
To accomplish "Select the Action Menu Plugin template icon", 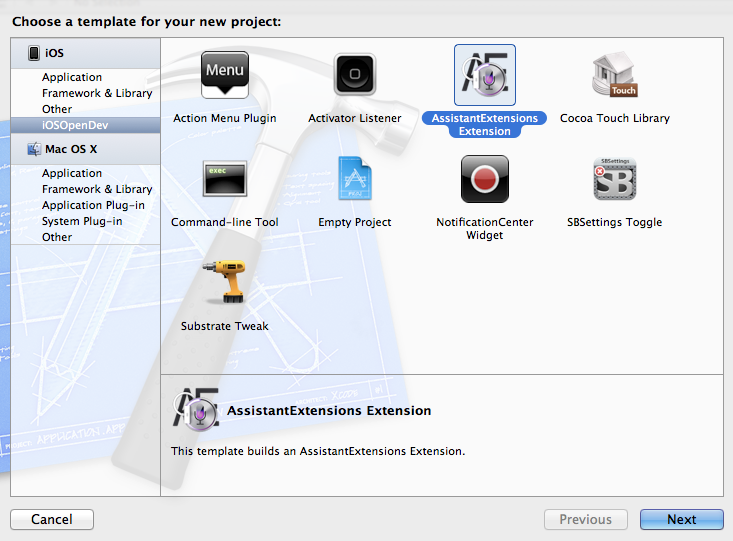I will (224, 76).
